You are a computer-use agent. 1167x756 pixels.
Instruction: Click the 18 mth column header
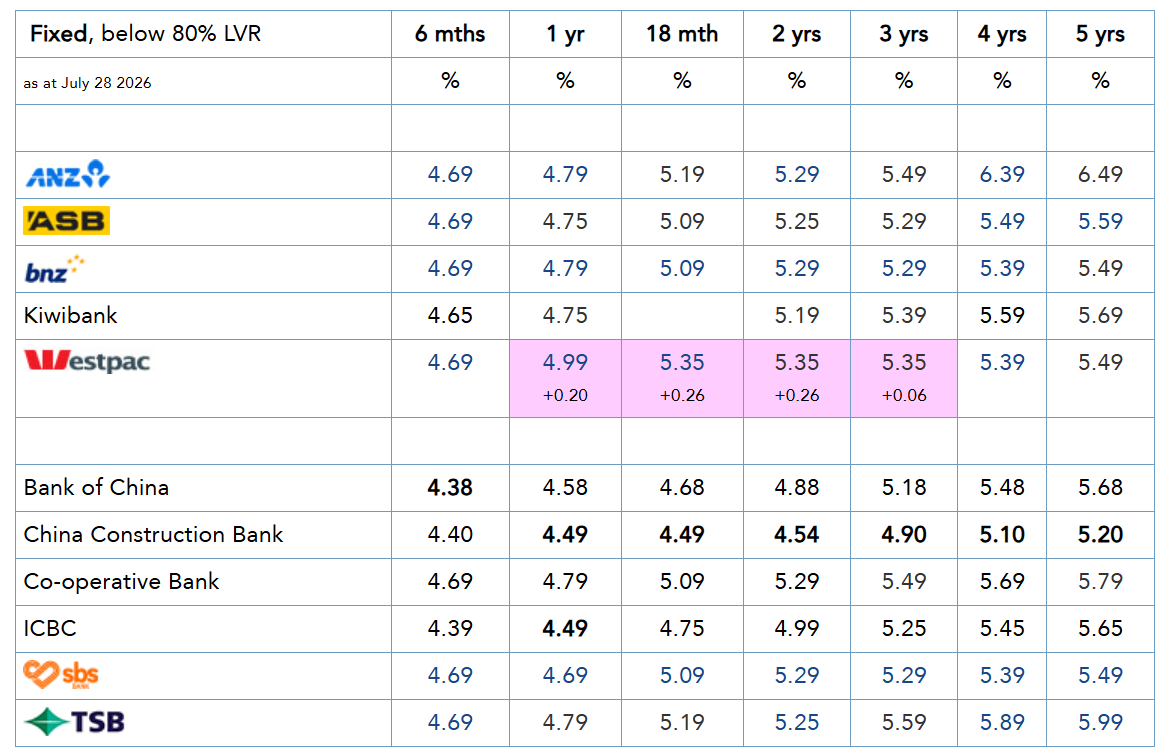pos(682,33)
